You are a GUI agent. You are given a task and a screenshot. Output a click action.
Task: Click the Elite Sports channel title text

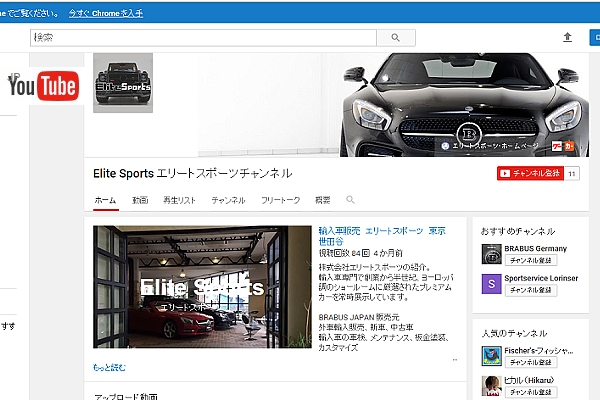193,173
